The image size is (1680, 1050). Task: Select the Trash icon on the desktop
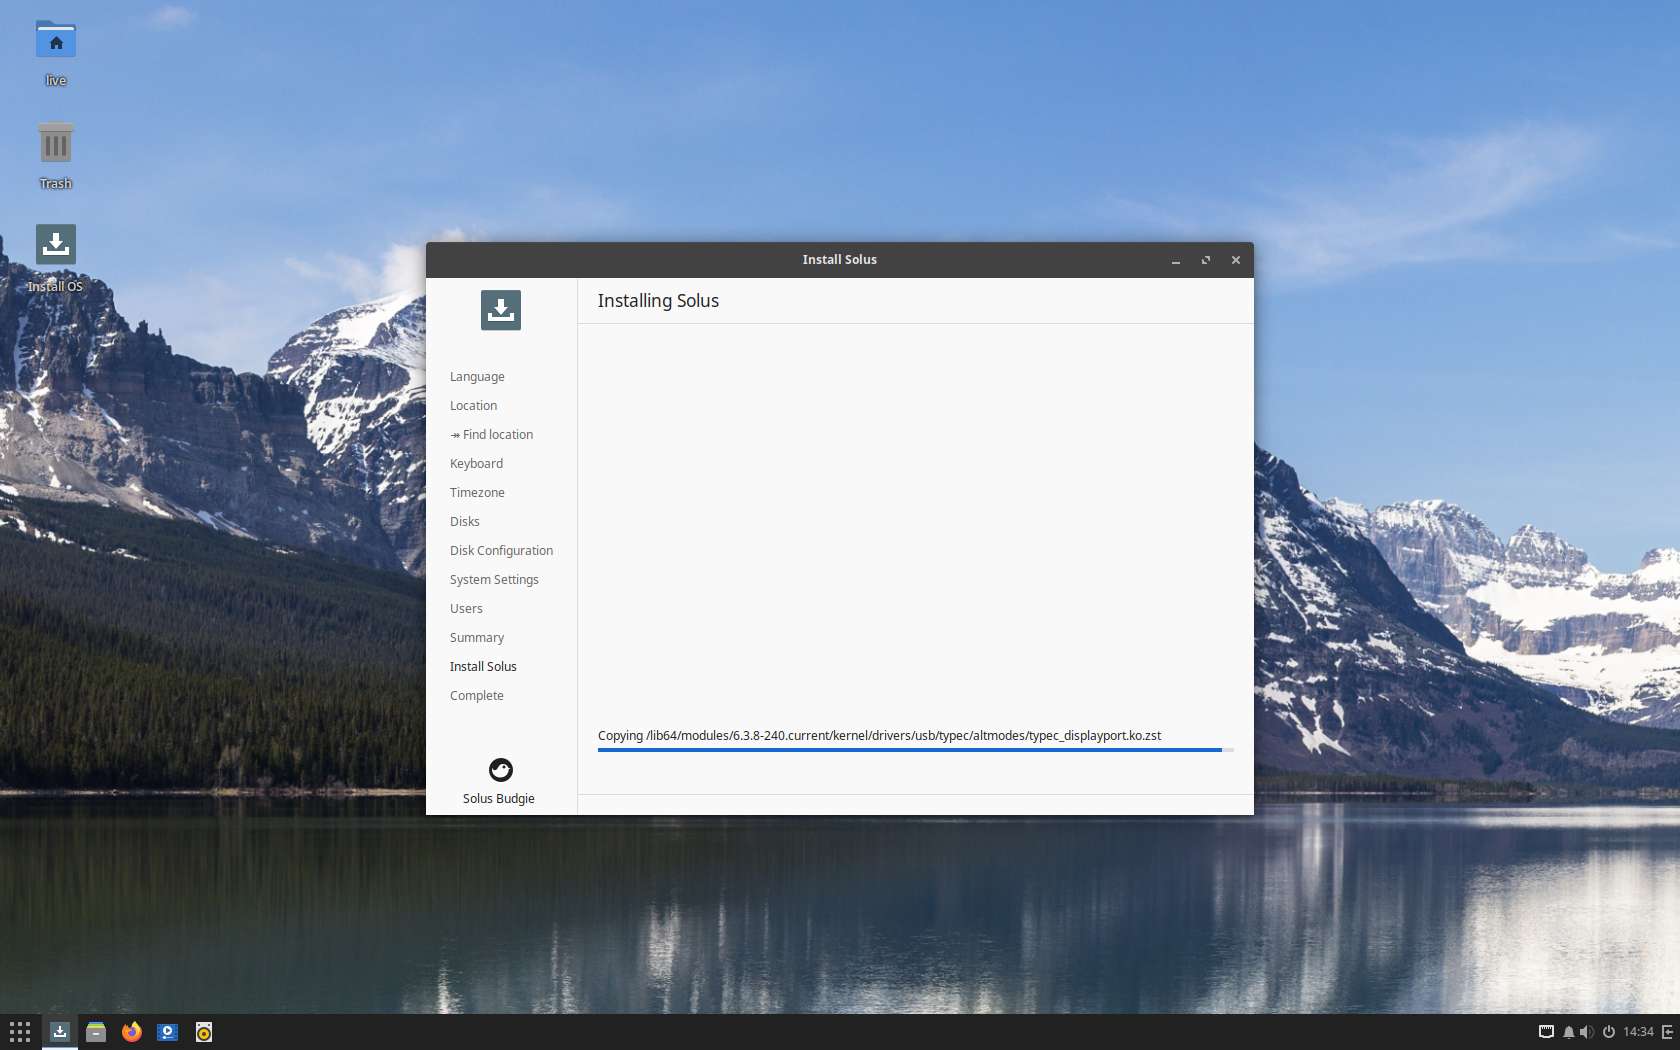(x=56, y=143)
